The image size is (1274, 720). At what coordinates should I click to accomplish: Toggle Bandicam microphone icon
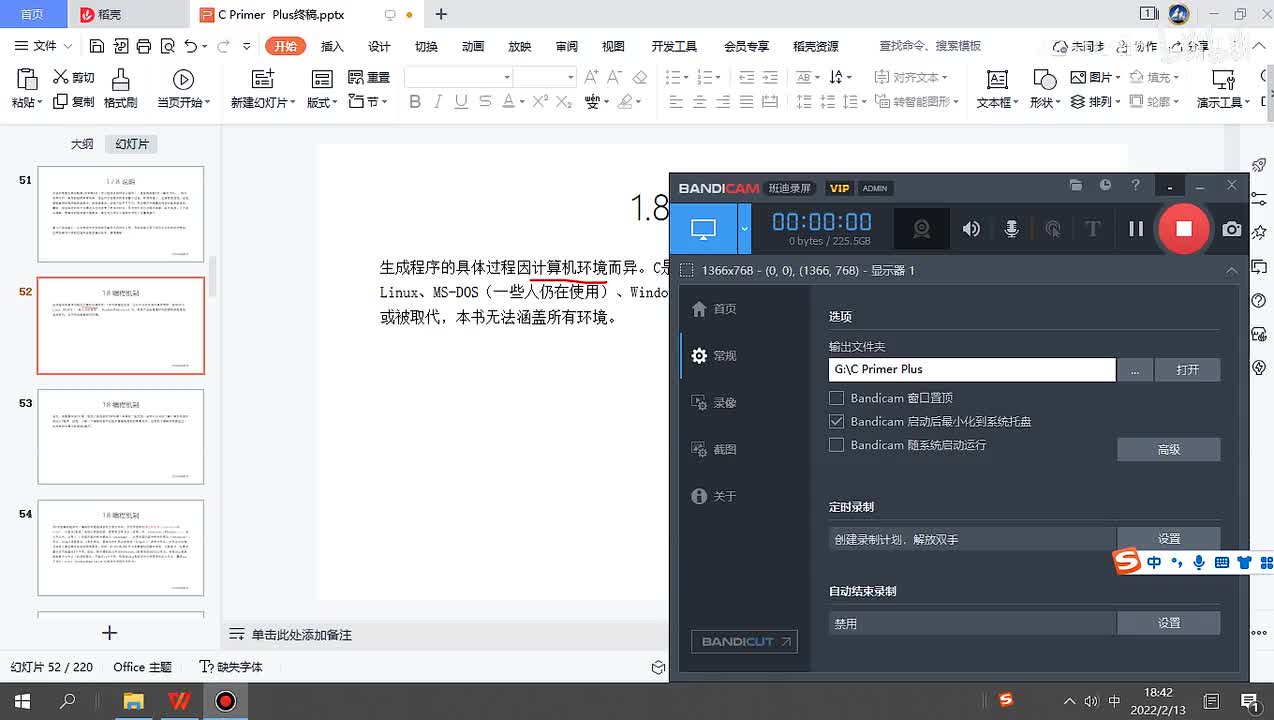click(1011, 229)
